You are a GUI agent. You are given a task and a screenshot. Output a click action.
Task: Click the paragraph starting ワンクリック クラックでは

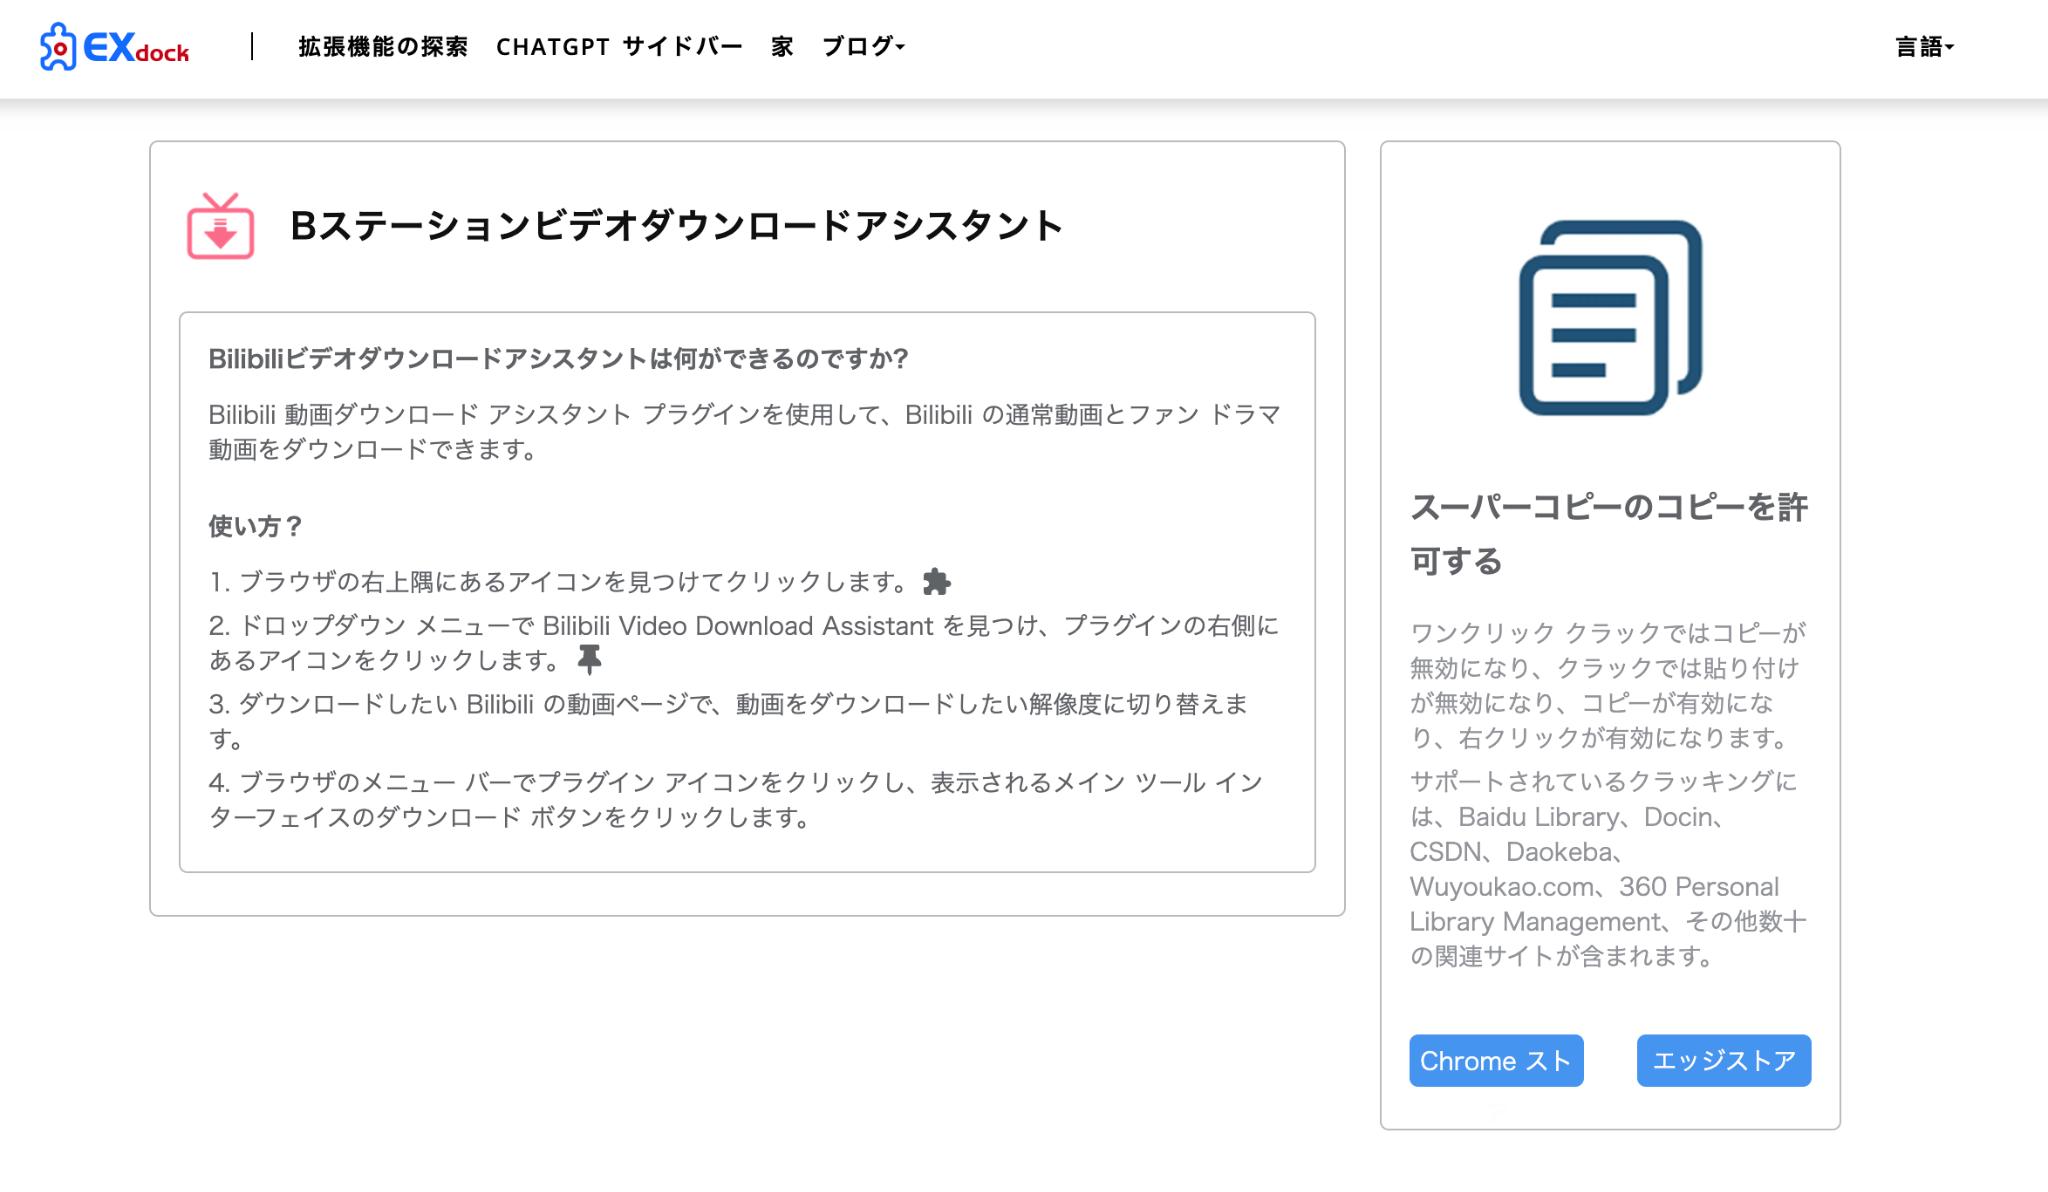point(1608,685)
